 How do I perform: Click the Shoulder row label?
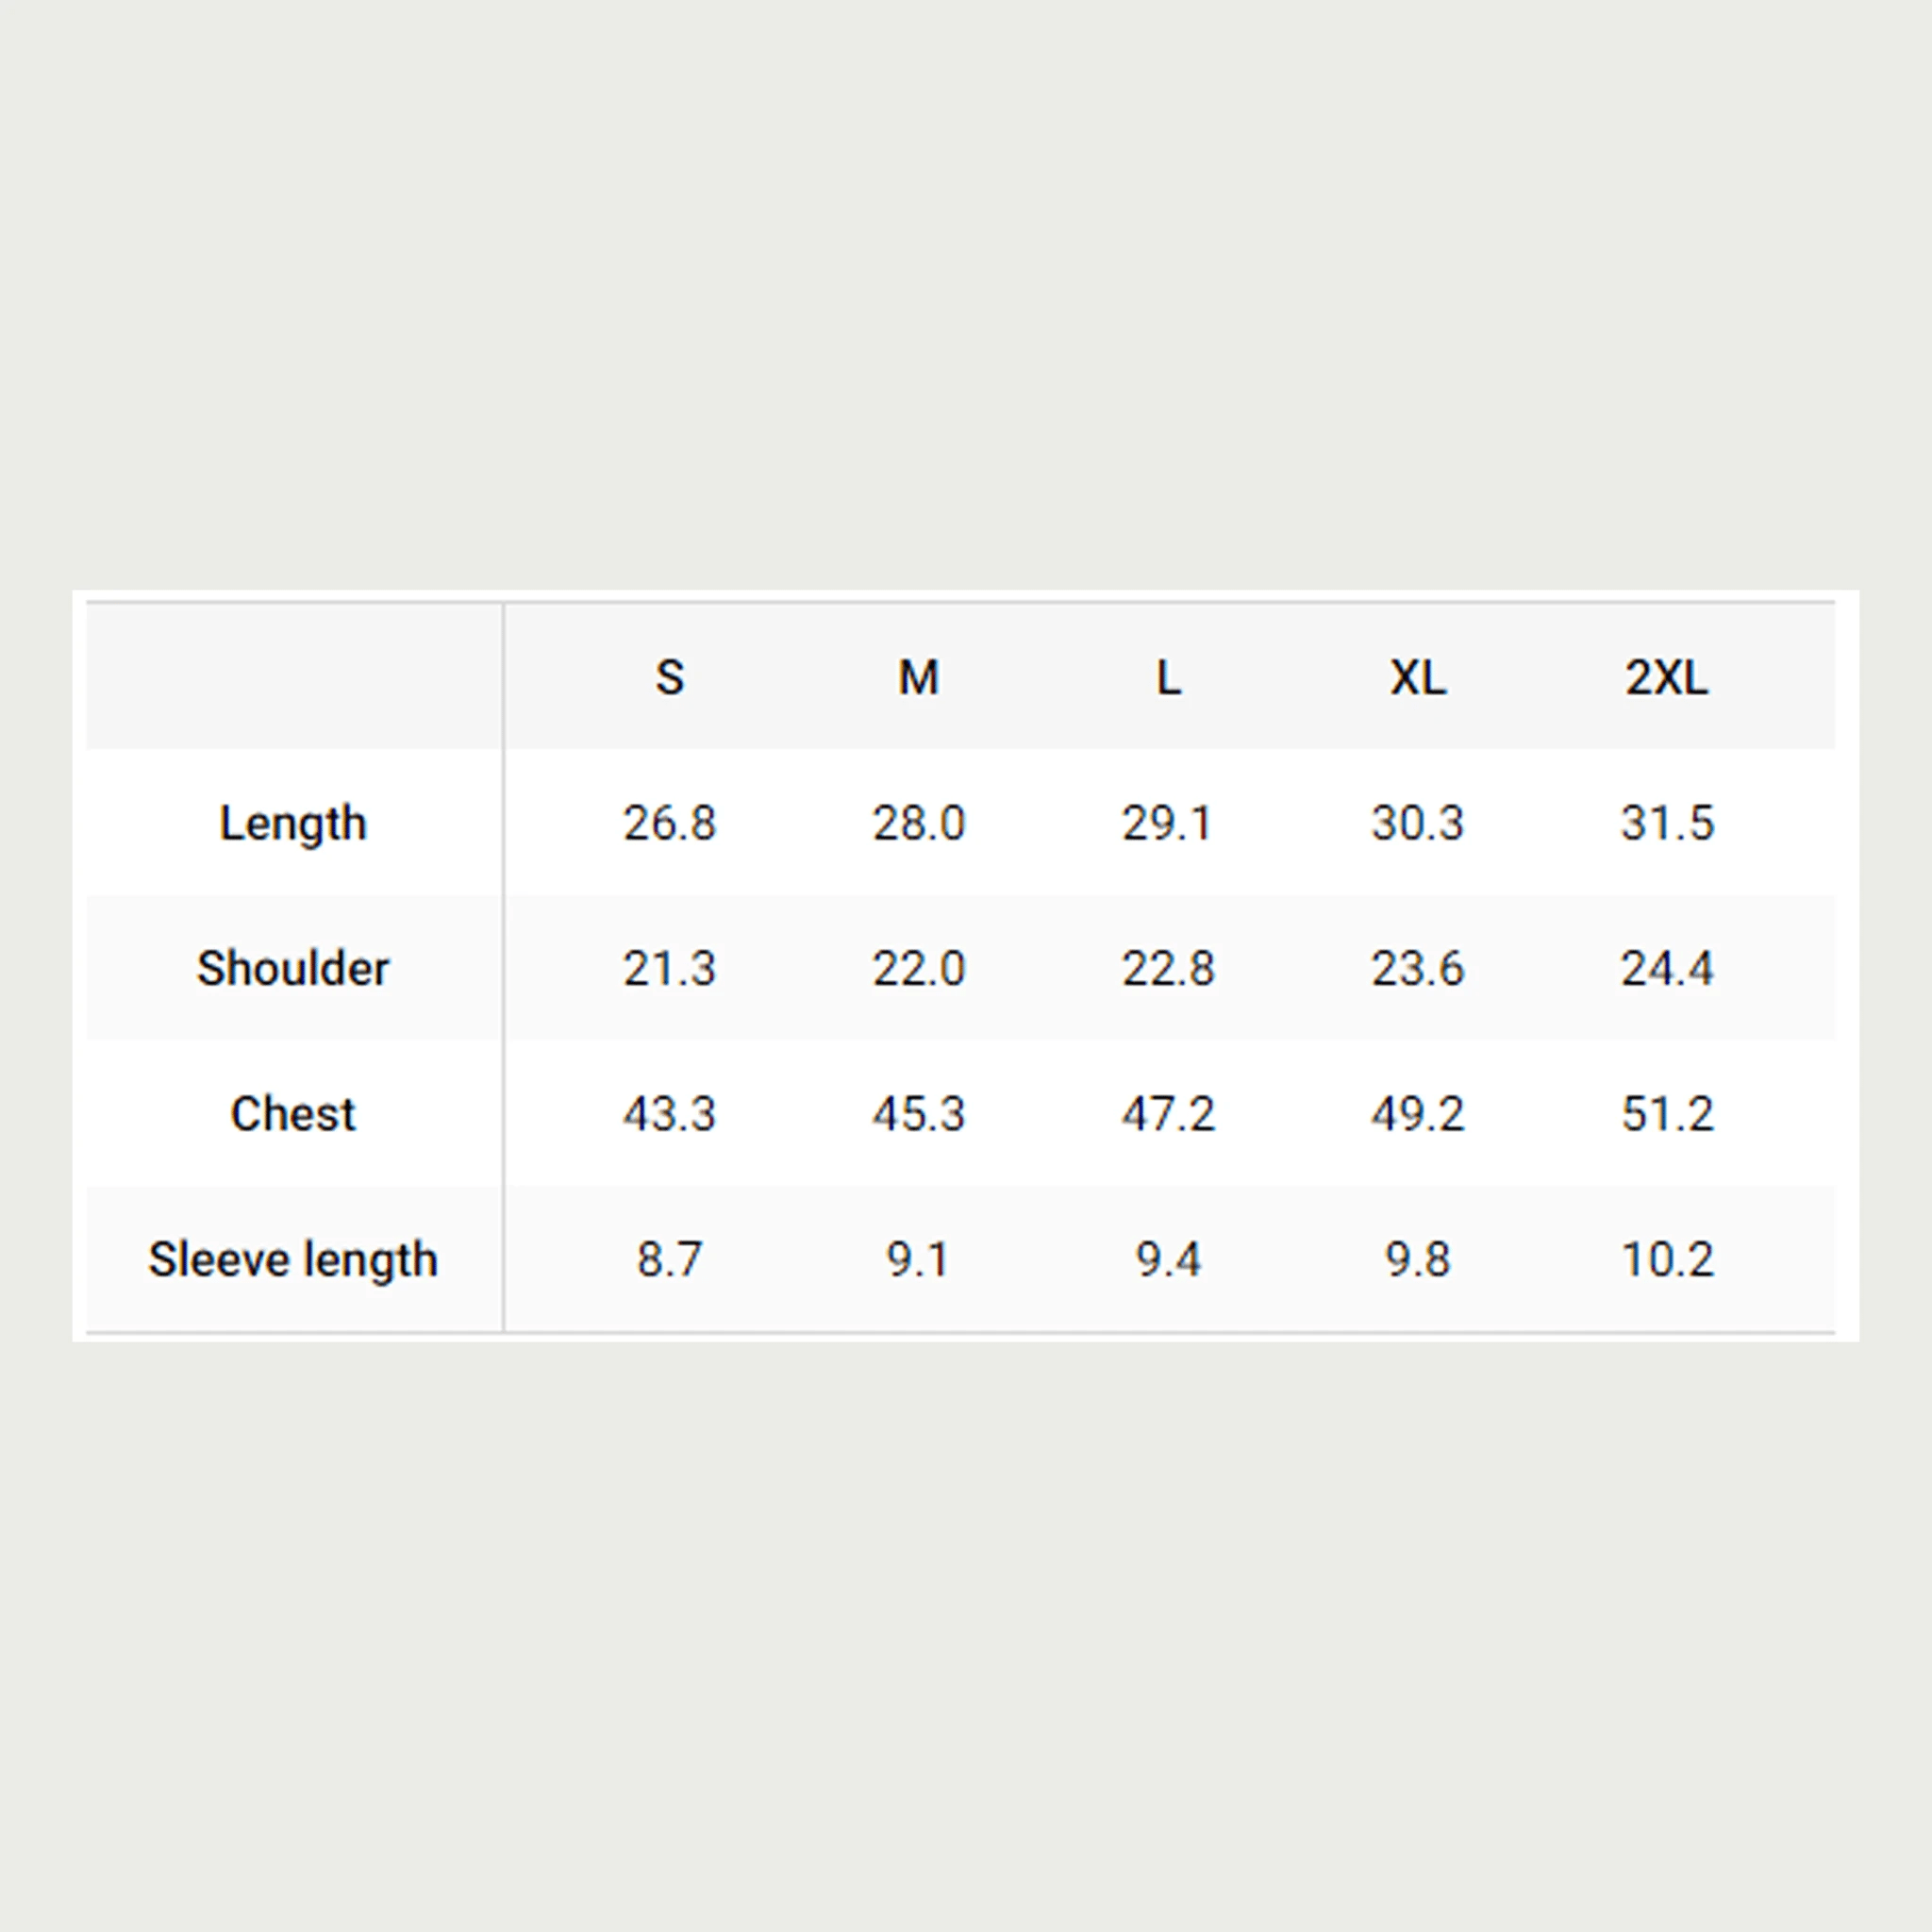pyautogui.click(x=293, y=968)
